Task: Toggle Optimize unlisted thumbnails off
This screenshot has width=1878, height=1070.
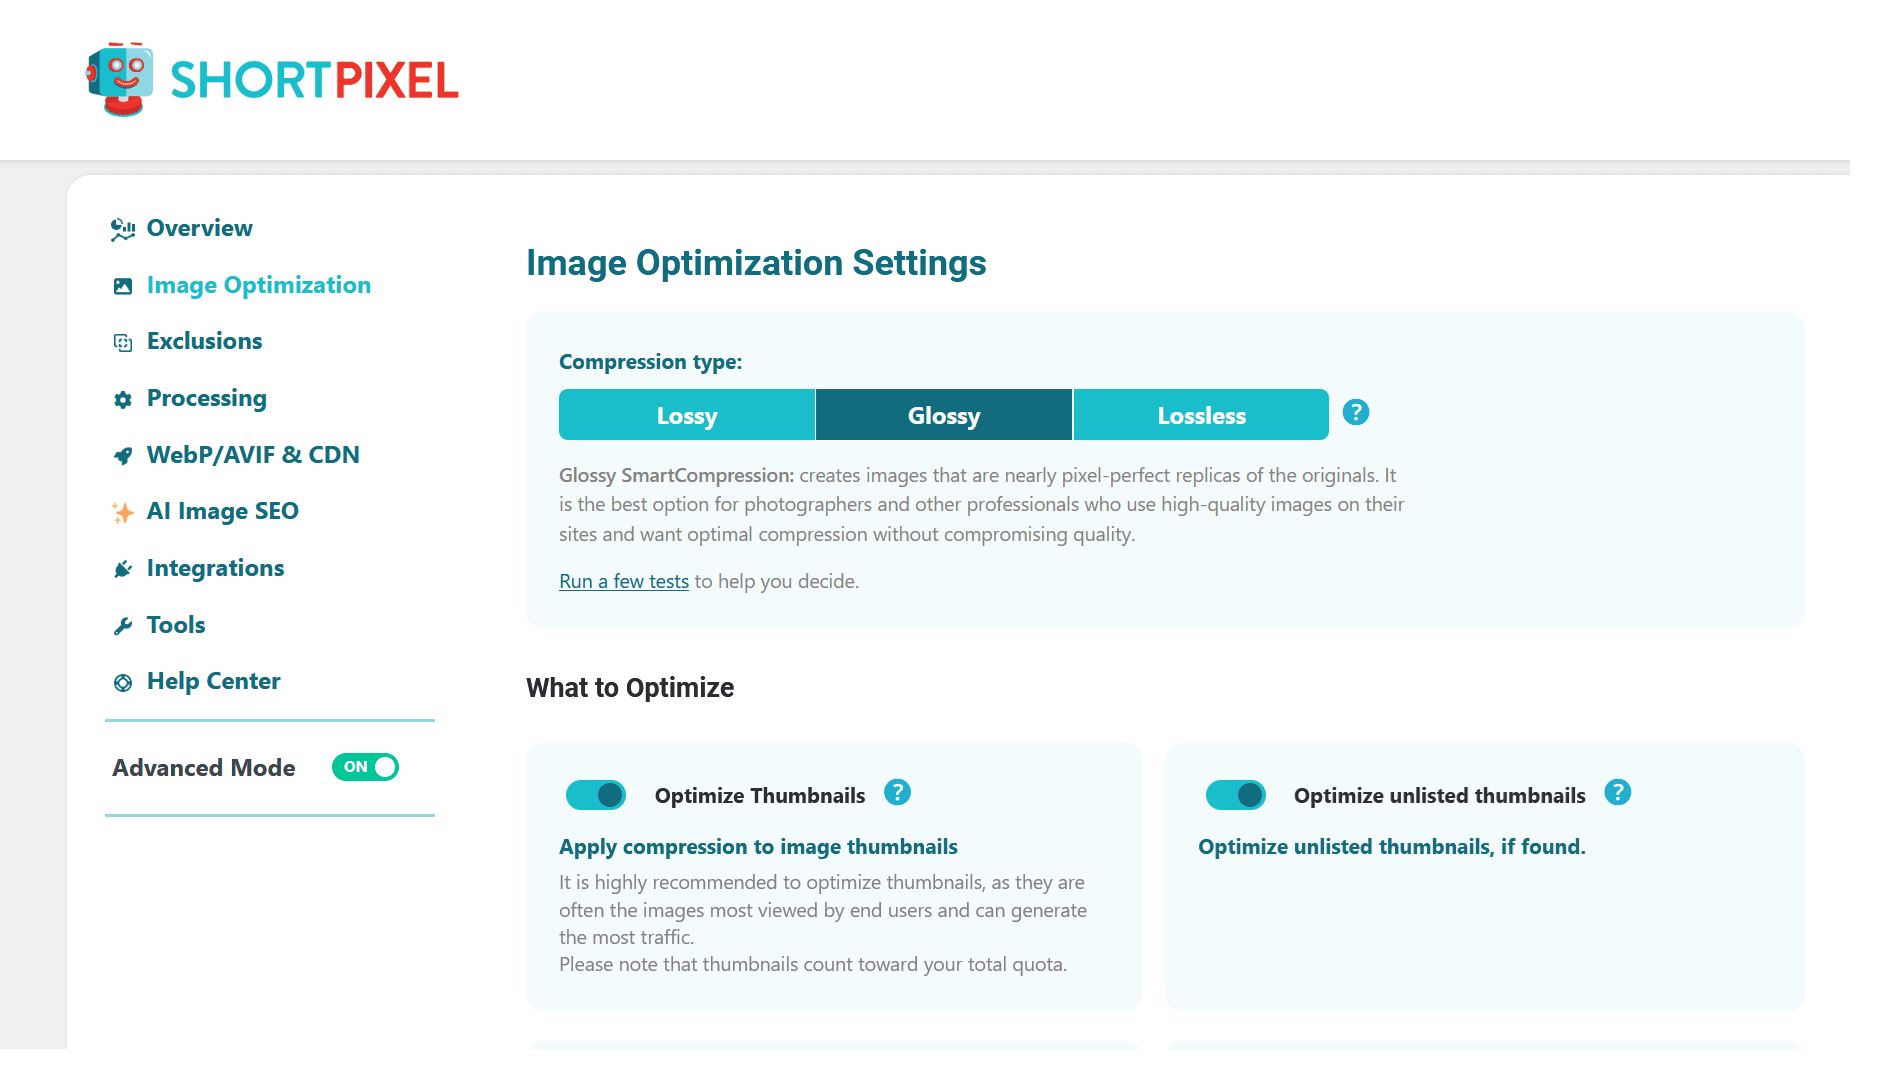Action: [1235, 795]
